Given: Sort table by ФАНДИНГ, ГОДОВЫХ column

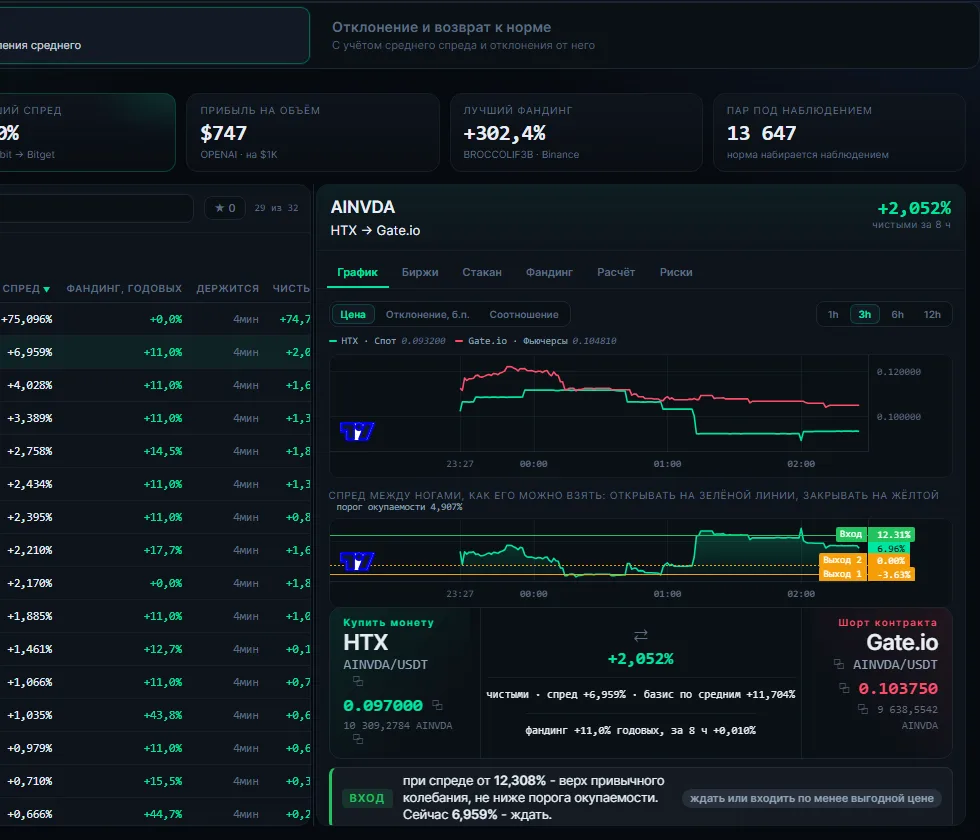Looking at the screenshot, I should (x=124, y=288).
